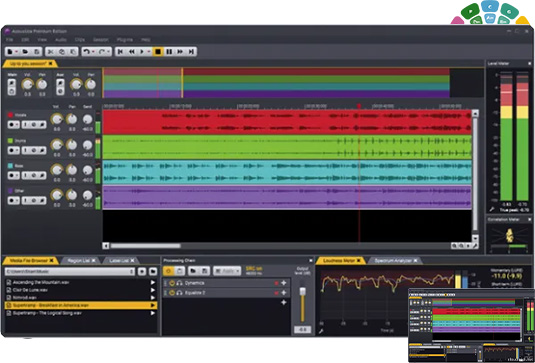Select Supertramp - Breakfast in America.wav file
535x363 pixels.
[x=81, y=305]
